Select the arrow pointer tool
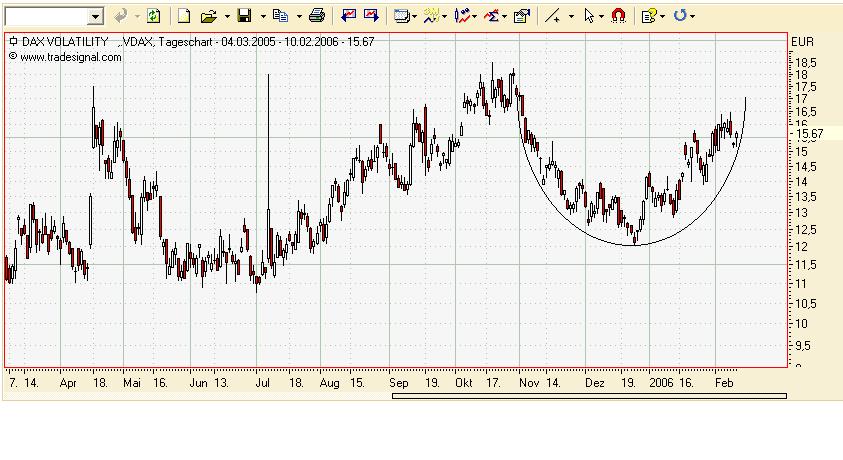 tap(589, 17)
